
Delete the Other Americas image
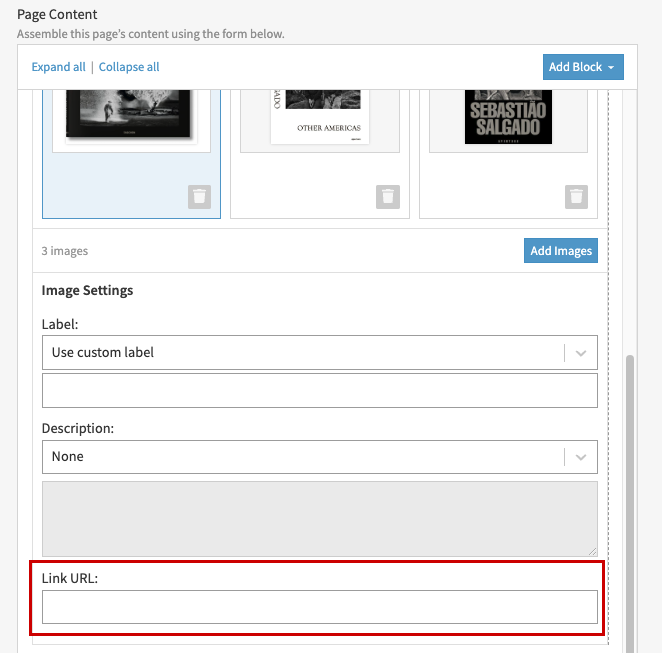coord(388,197)
